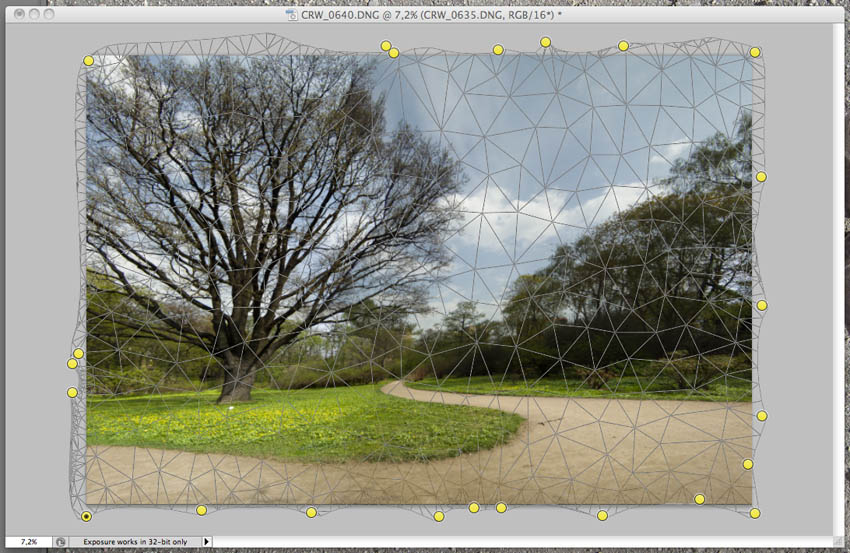850x553 pixels.
Task: Select left pin of close pair on bottom edge
Action: click(x=474, y=507)
